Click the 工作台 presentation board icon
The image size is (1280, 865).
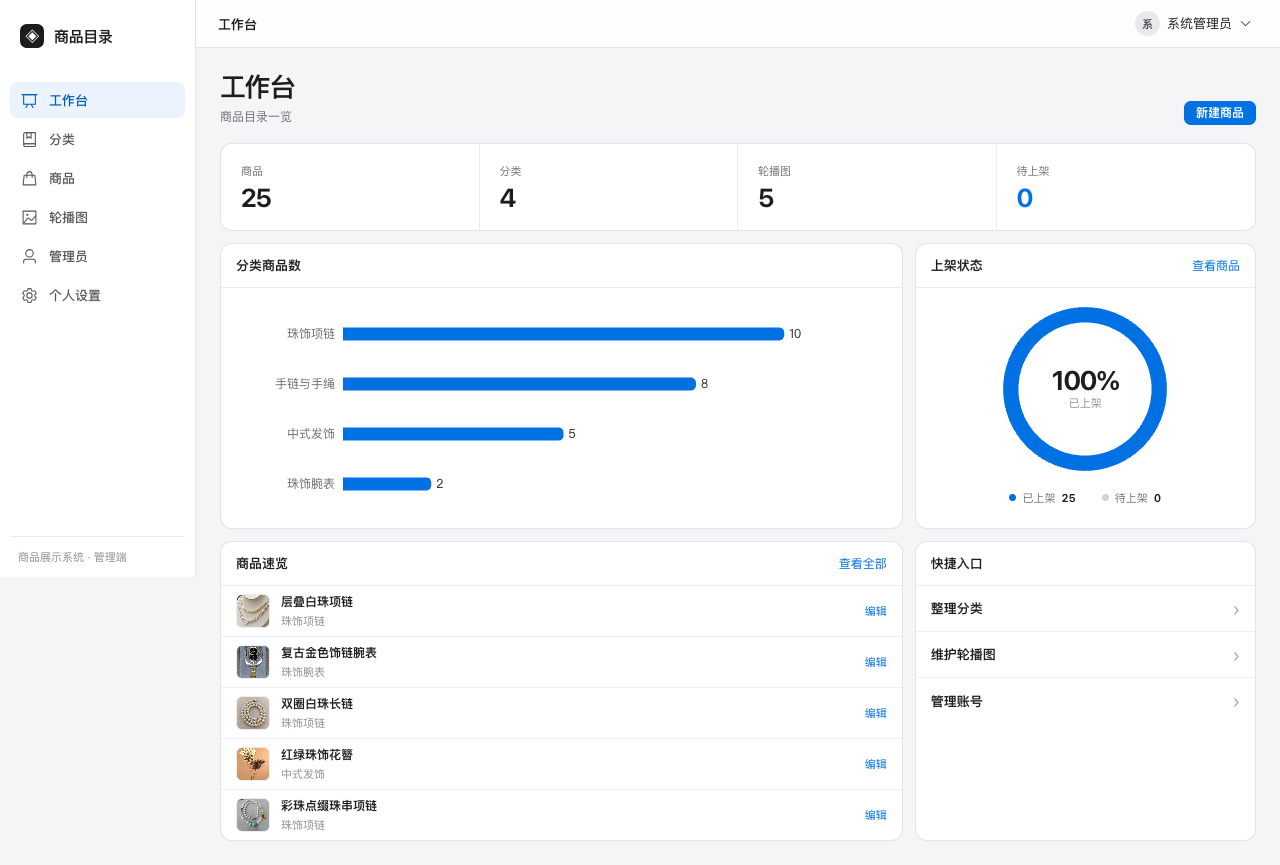coord(30,100)
